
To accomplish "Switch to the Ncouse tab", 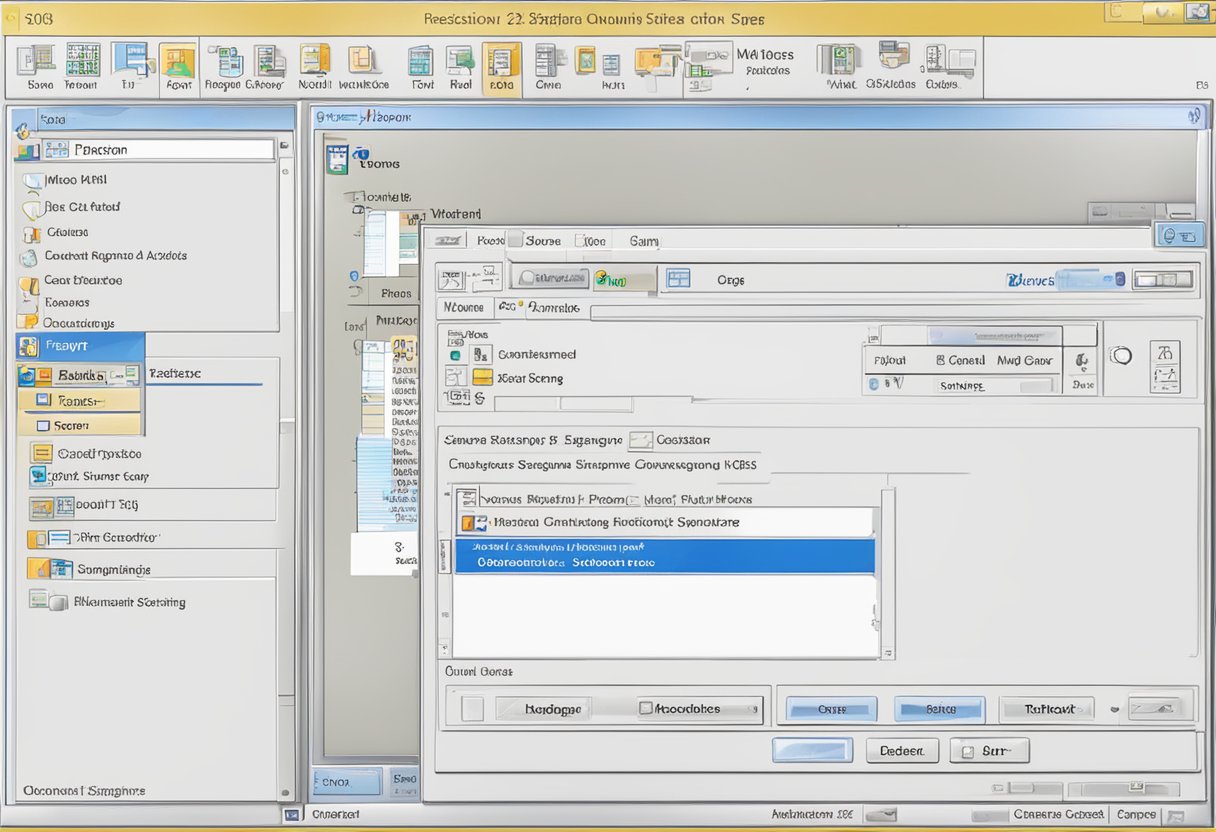I will click(464, 308).
